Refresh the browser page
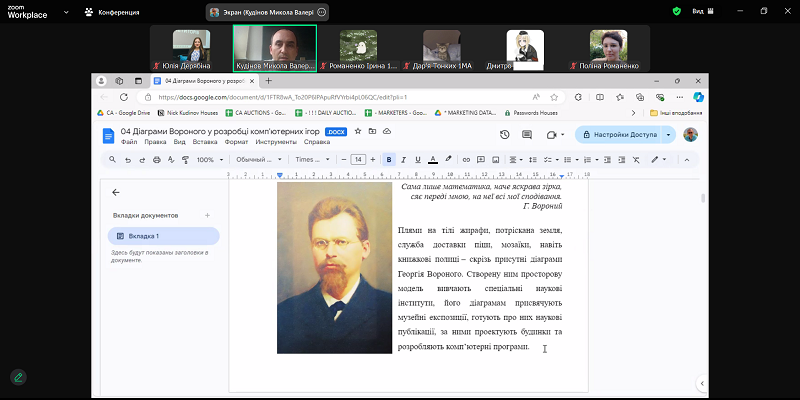This screenshot has width=800, height=400. click(123, 97)
